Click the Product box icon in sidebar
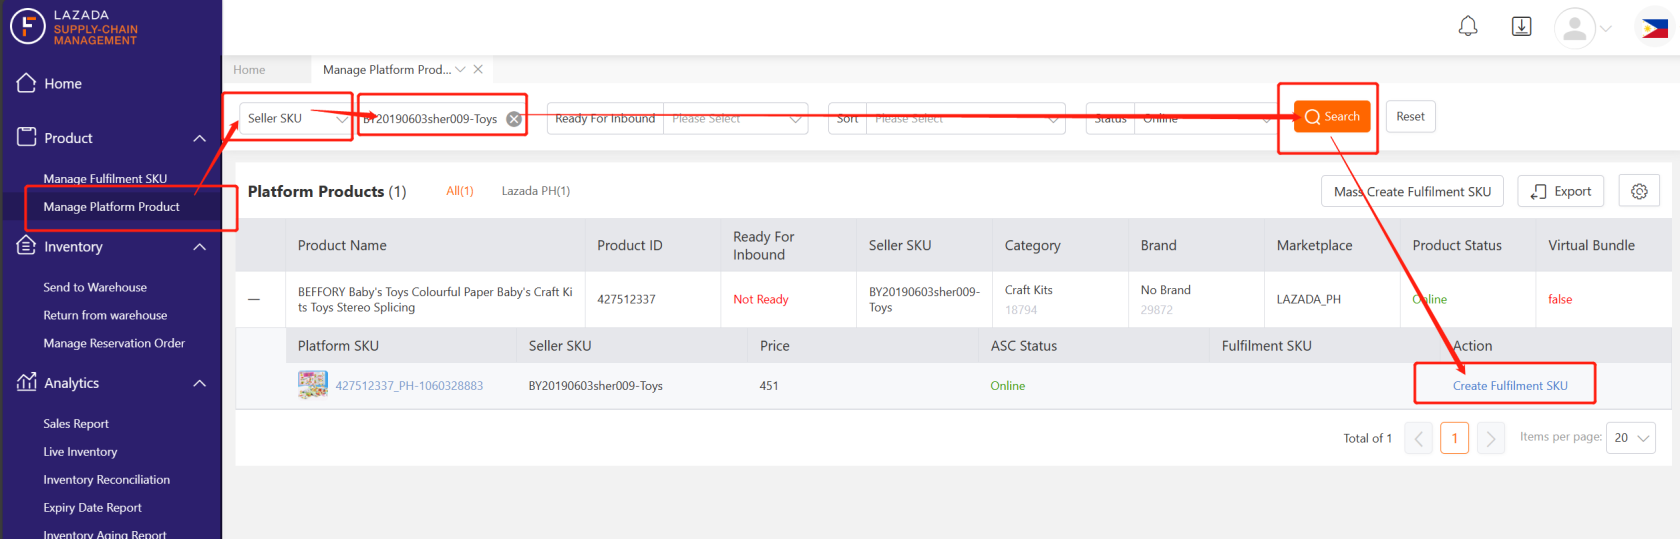The width and height of the screenshot is (1680, 539). tap(27, 137)
